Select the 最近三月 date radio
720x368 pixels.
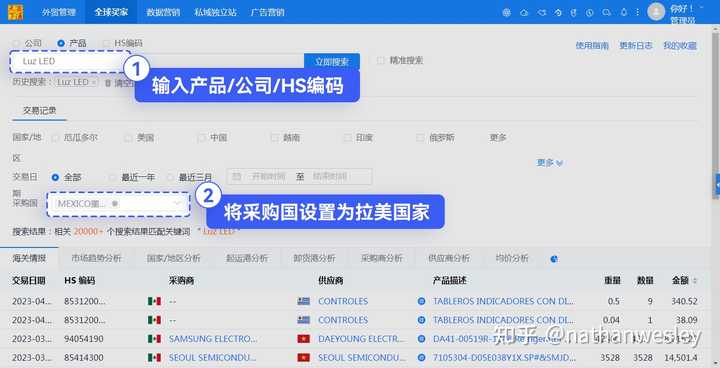[x=170, y=177]
